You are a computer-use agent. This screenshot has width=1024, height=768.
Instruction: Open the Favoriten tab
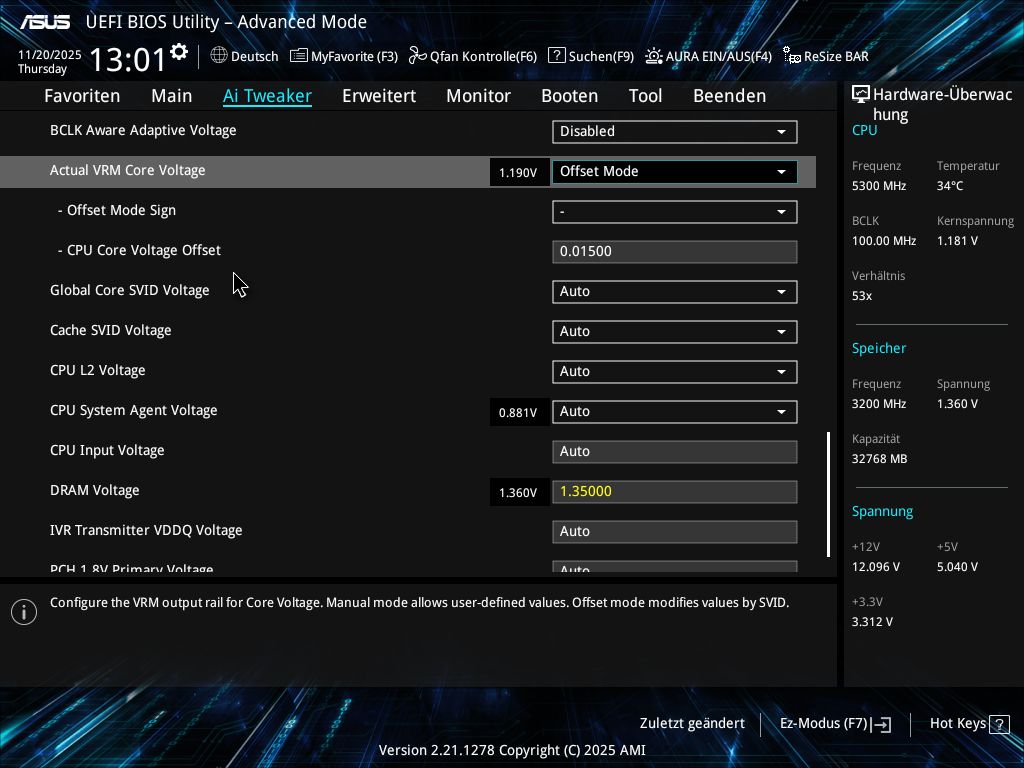[x=82, y=96]
